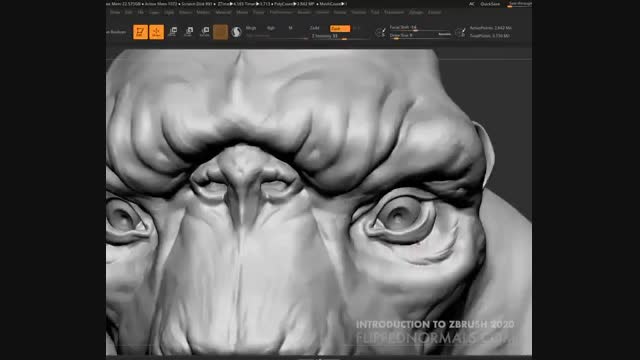Image resolution: width=640 pixels, height=360 pixels.
Task: Open the Layer menu
Action: (154, 13)
